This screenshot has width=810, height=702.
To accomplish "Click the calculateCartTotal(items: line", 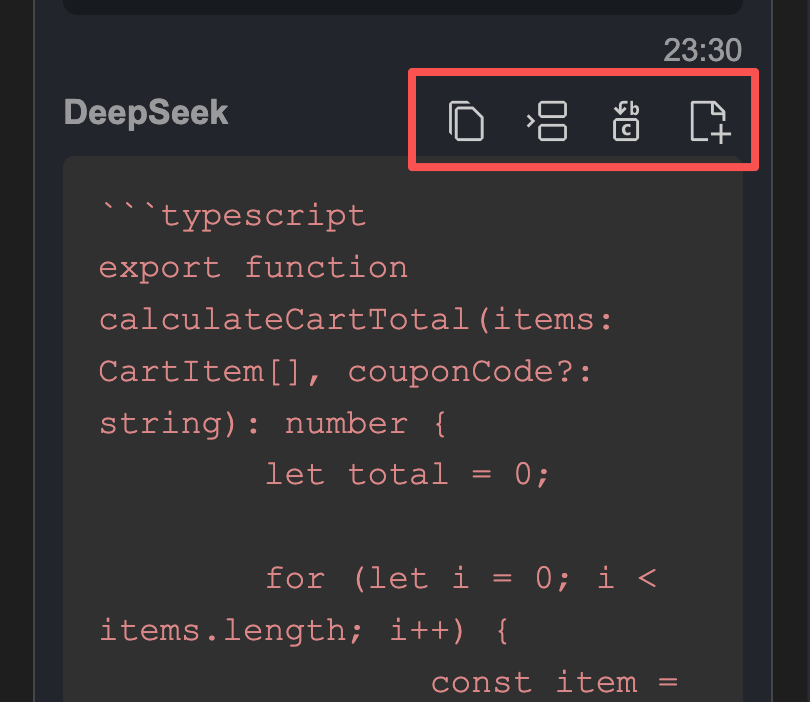I will tap(356, 319).
